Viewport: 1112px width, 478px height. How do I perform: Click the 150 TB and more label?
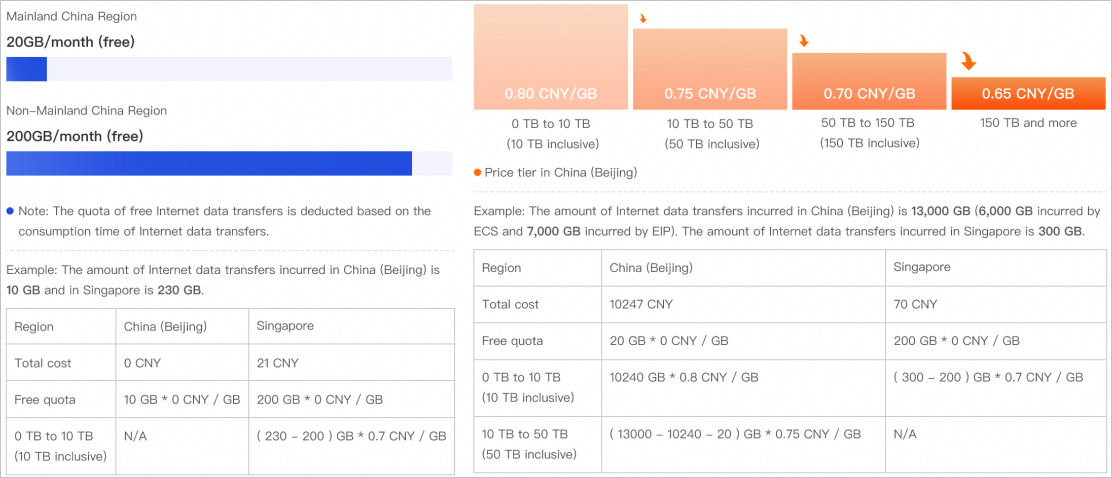tap(1028, 123)
